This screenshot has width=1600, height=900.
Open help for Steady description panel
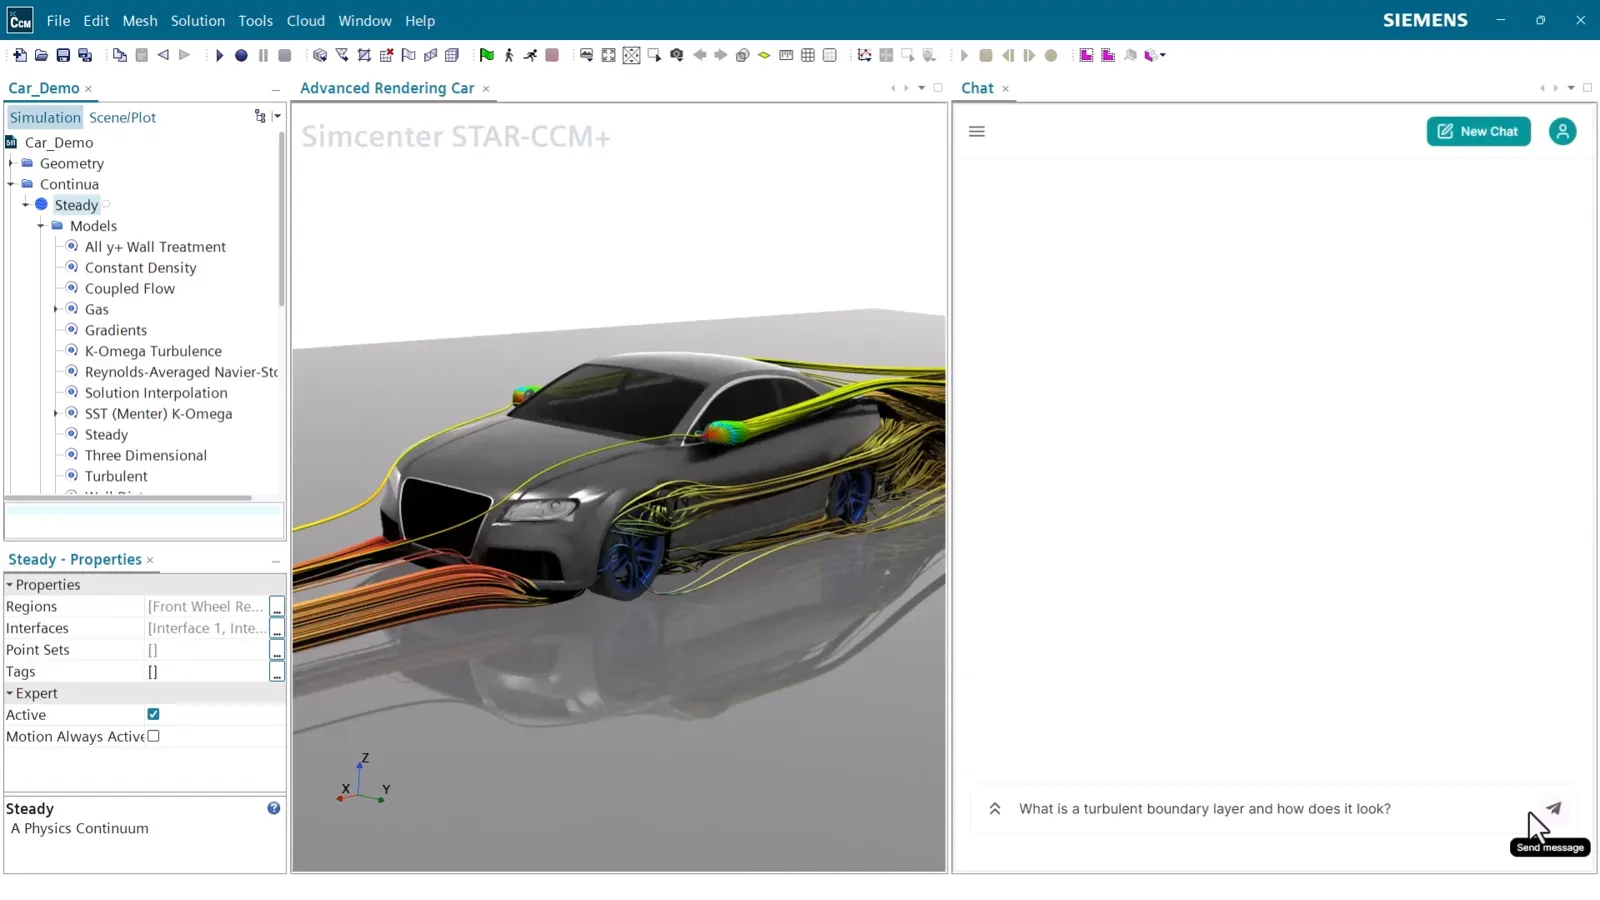pos(273,808)
